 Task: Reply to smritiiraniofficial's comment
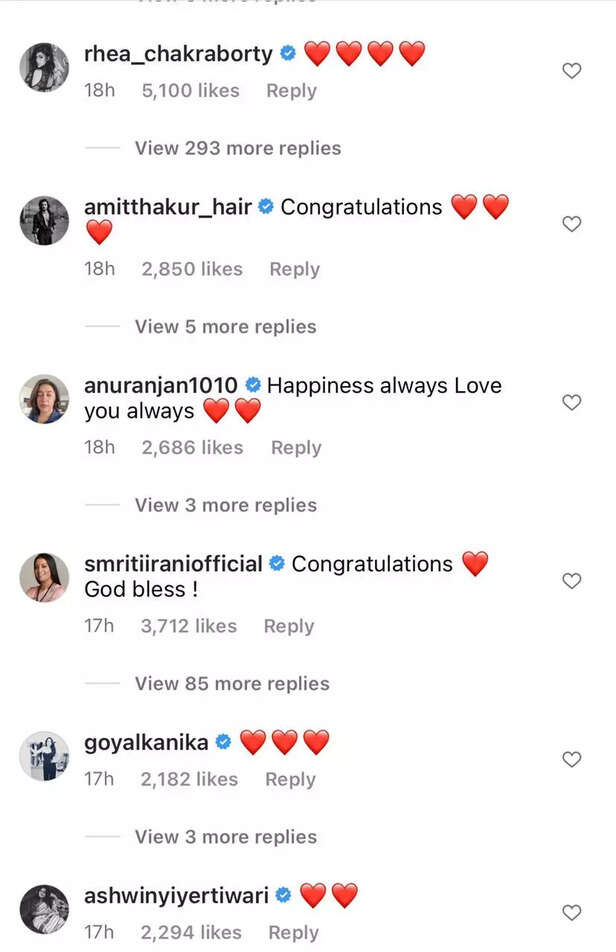289,626
